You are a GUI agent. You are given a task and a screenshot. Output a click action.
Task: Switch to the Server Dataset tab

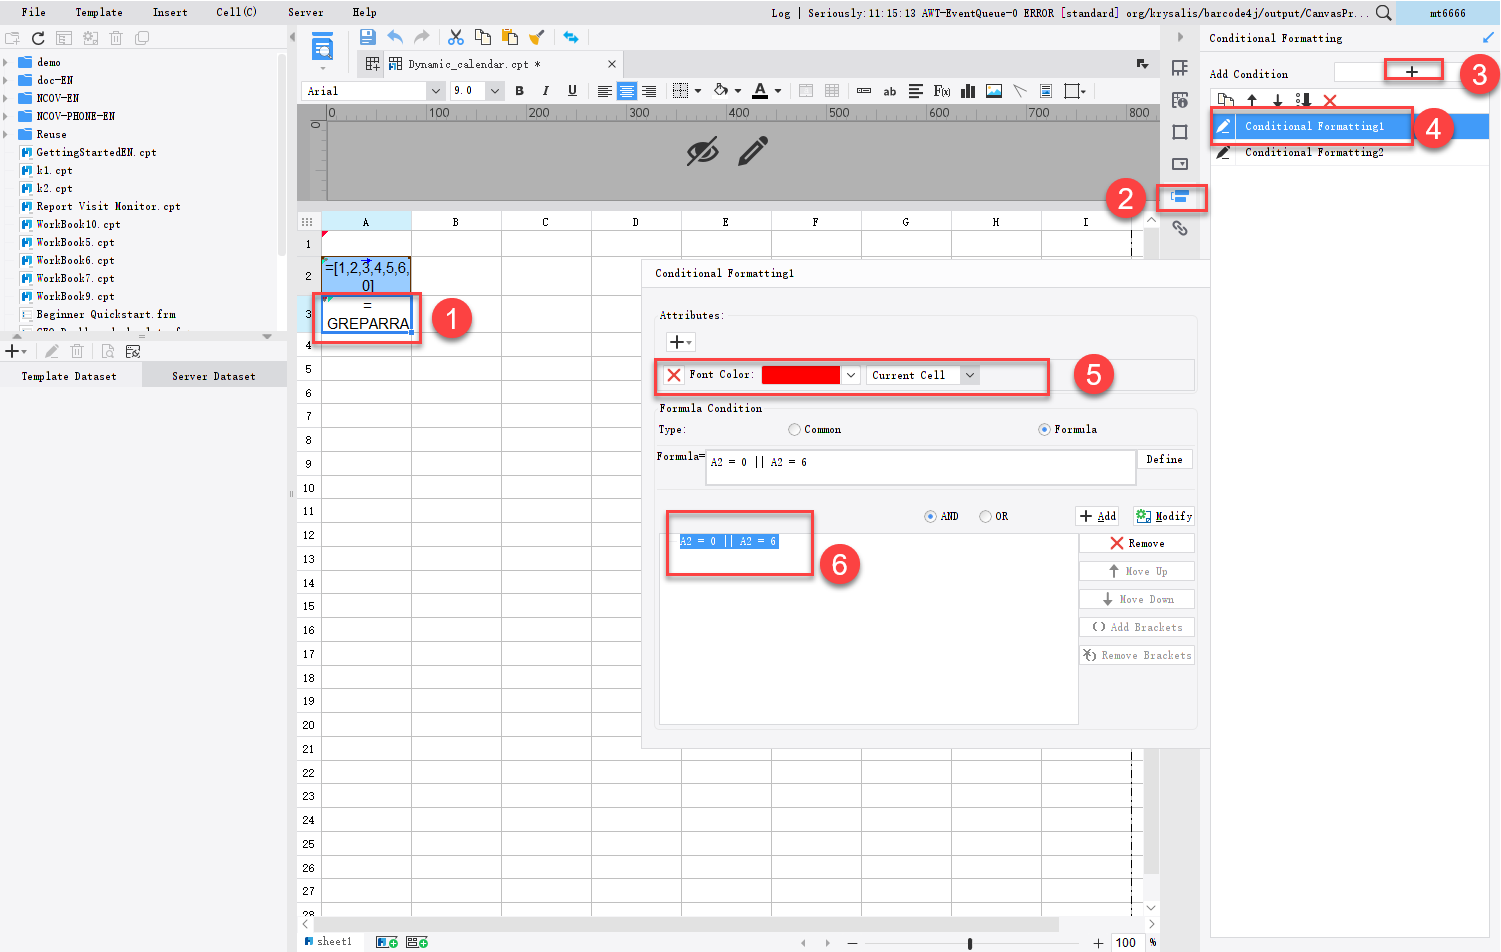[x=214, y=376]
